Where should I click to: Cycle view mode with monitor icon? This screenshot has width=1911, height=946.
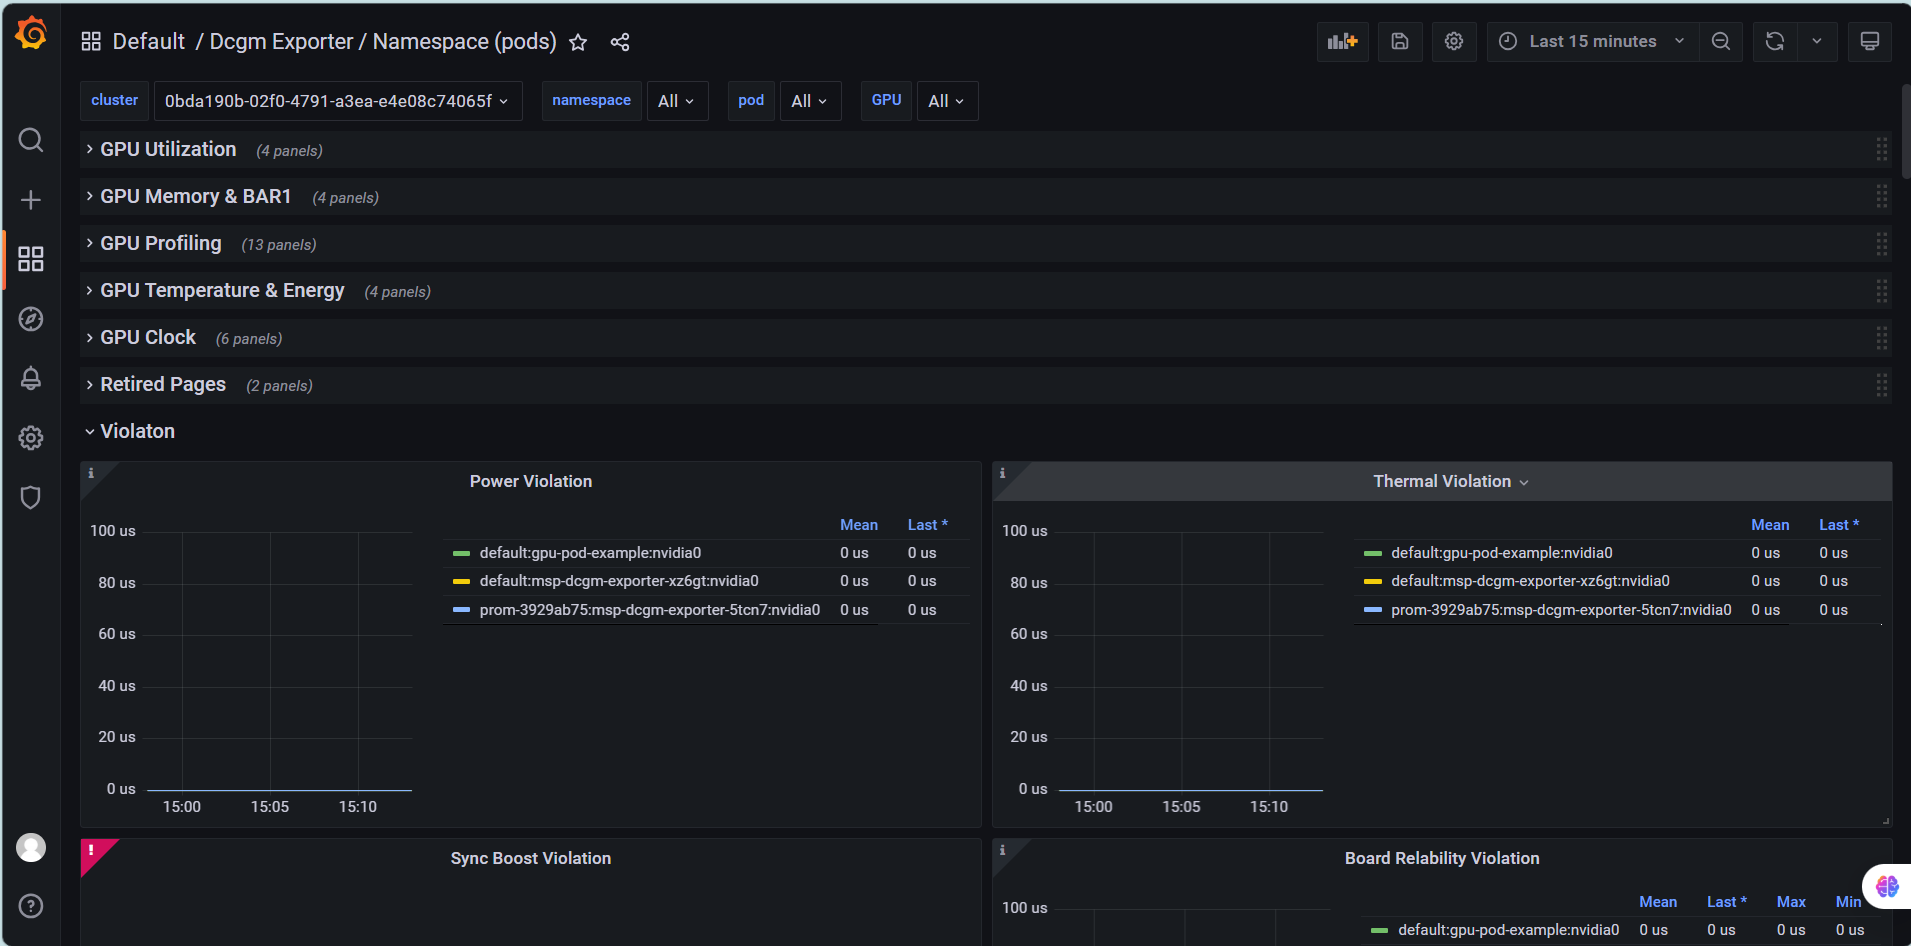(1869, 42)
